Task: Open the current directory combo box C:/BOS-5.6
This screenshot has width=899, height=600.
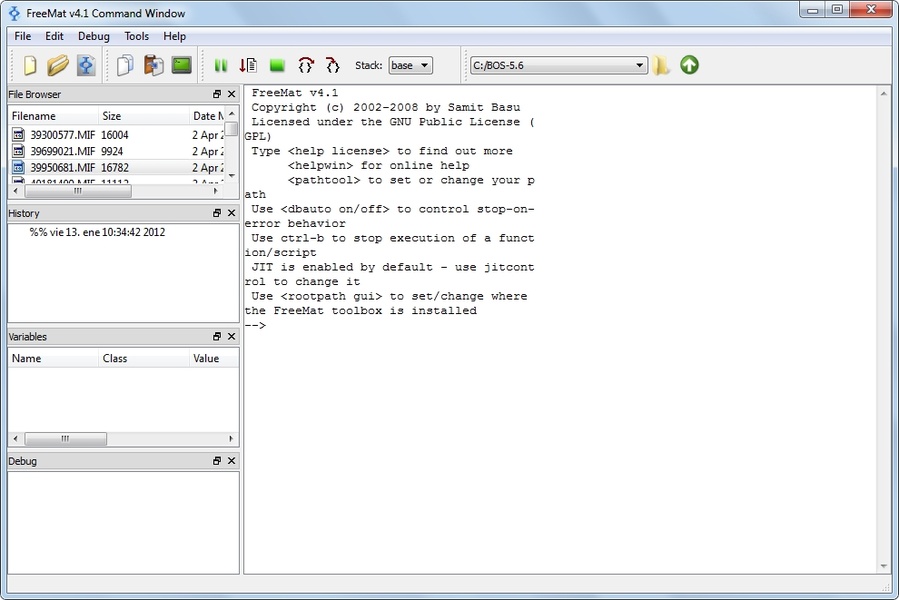Action: 559,65
